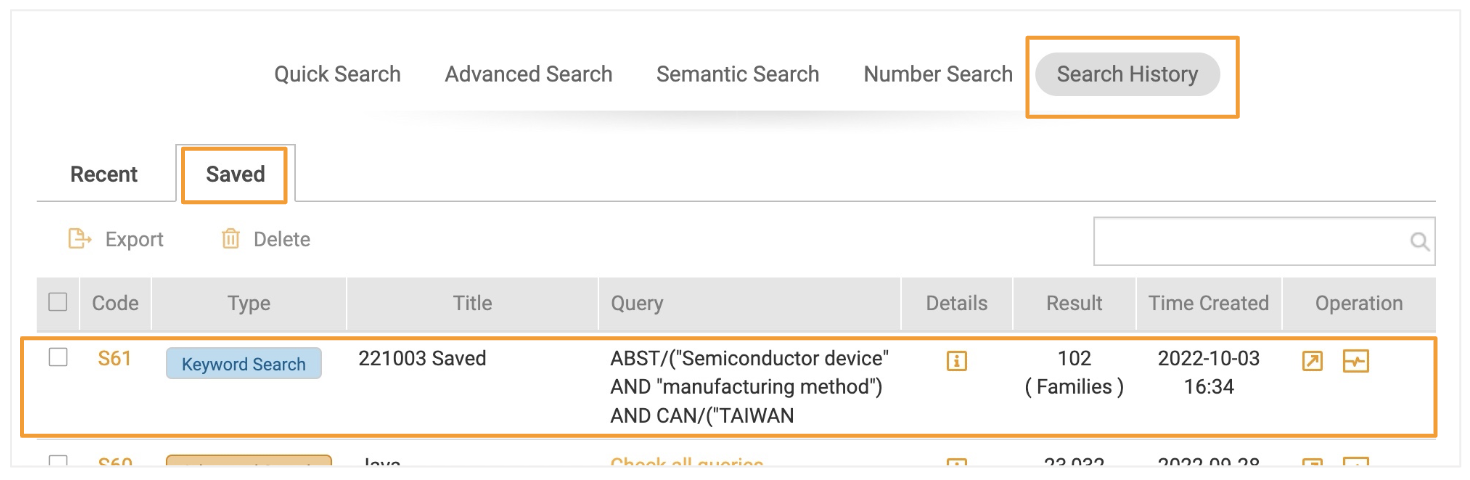Tick the select-all checkbox in the header
Screen dimensions: 1470x480
[x=58, y=301]
